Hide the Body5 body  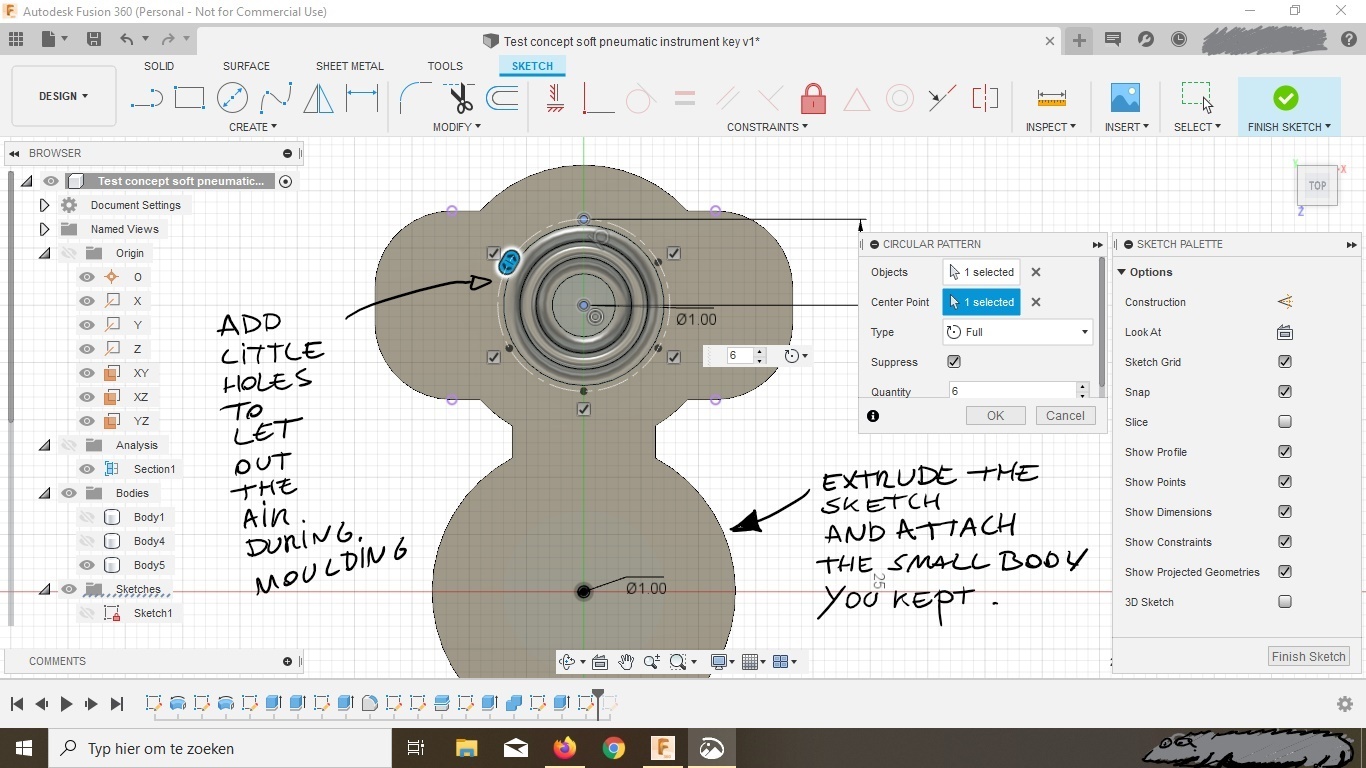87,565
